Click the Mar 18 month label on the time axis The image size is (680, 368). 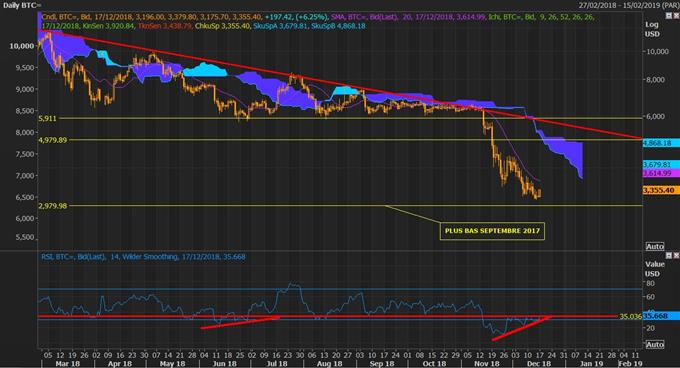68,363
